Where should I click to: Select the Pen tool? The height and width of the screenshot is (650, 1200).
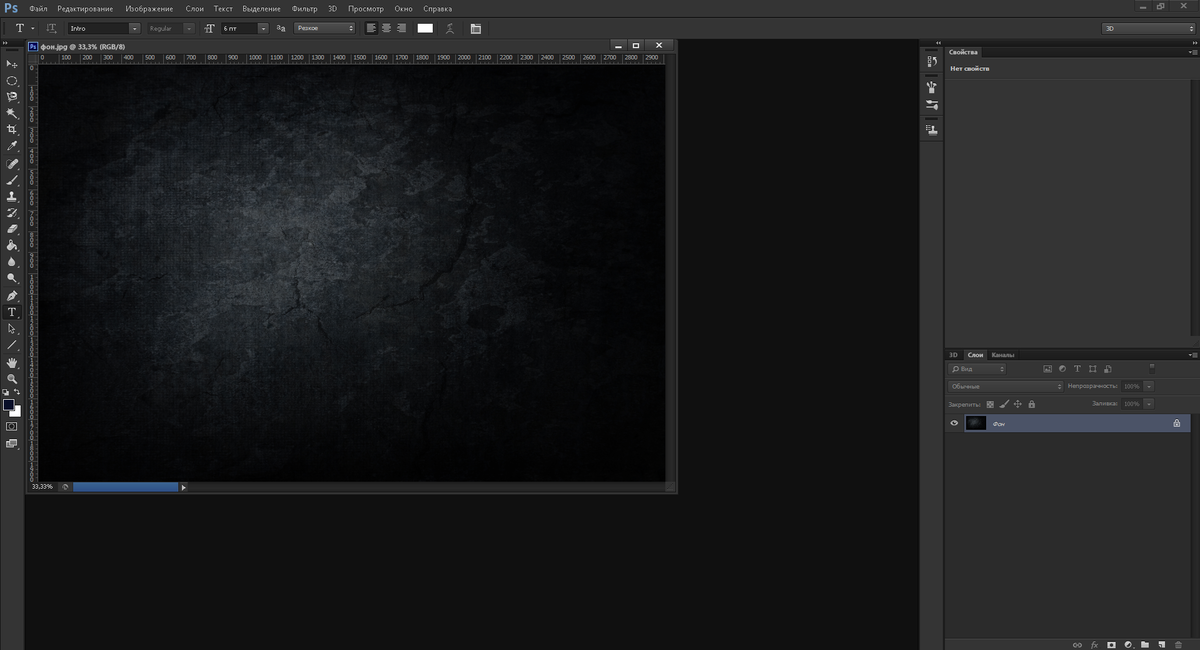pyautogui.click(x=12, y=296)
